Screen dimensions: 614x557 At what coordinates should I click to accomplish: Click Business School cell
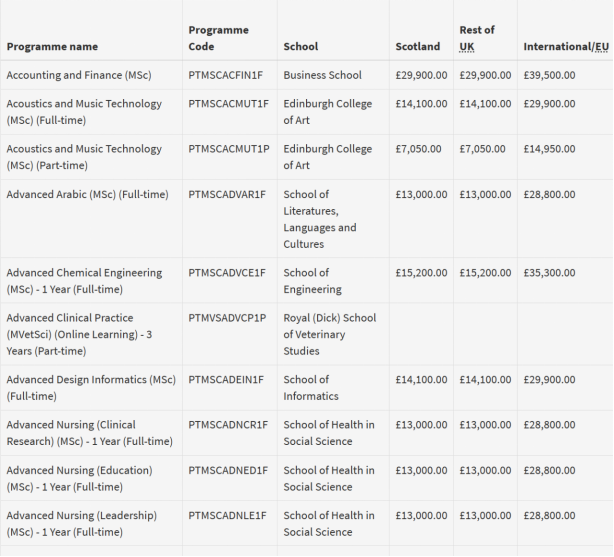pyautogui.click(x=322, y=75)
